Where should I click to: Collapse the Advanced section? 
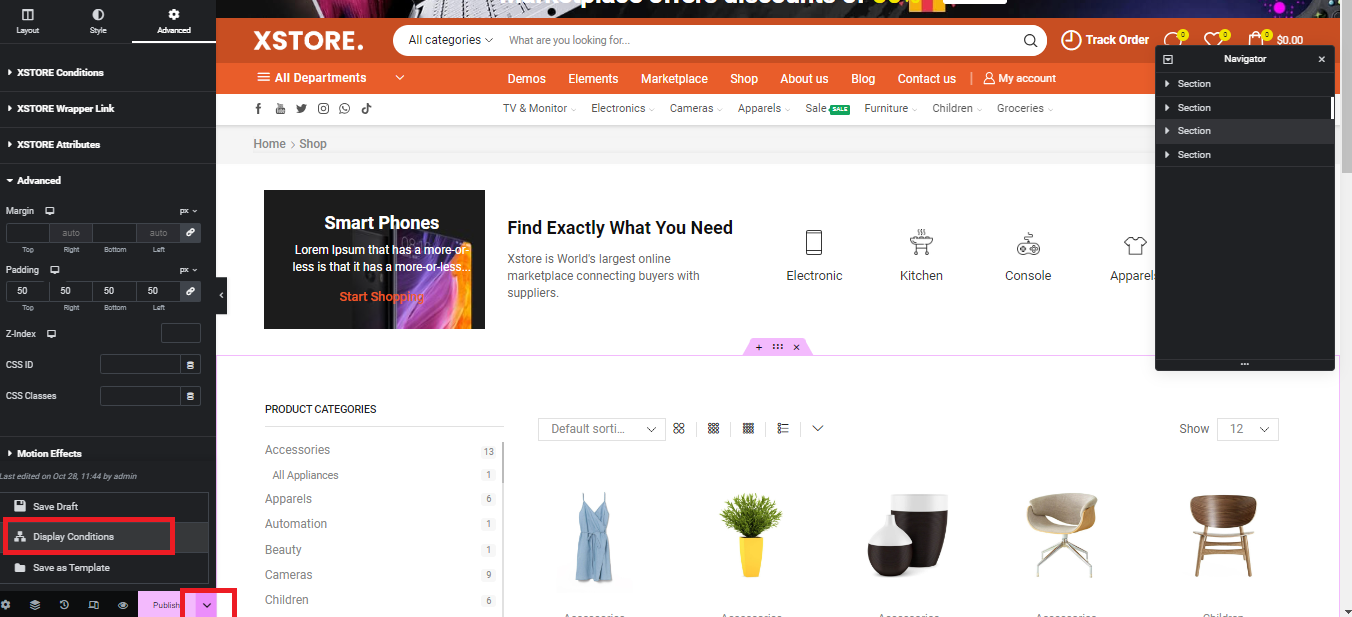[x=108, y=180]
